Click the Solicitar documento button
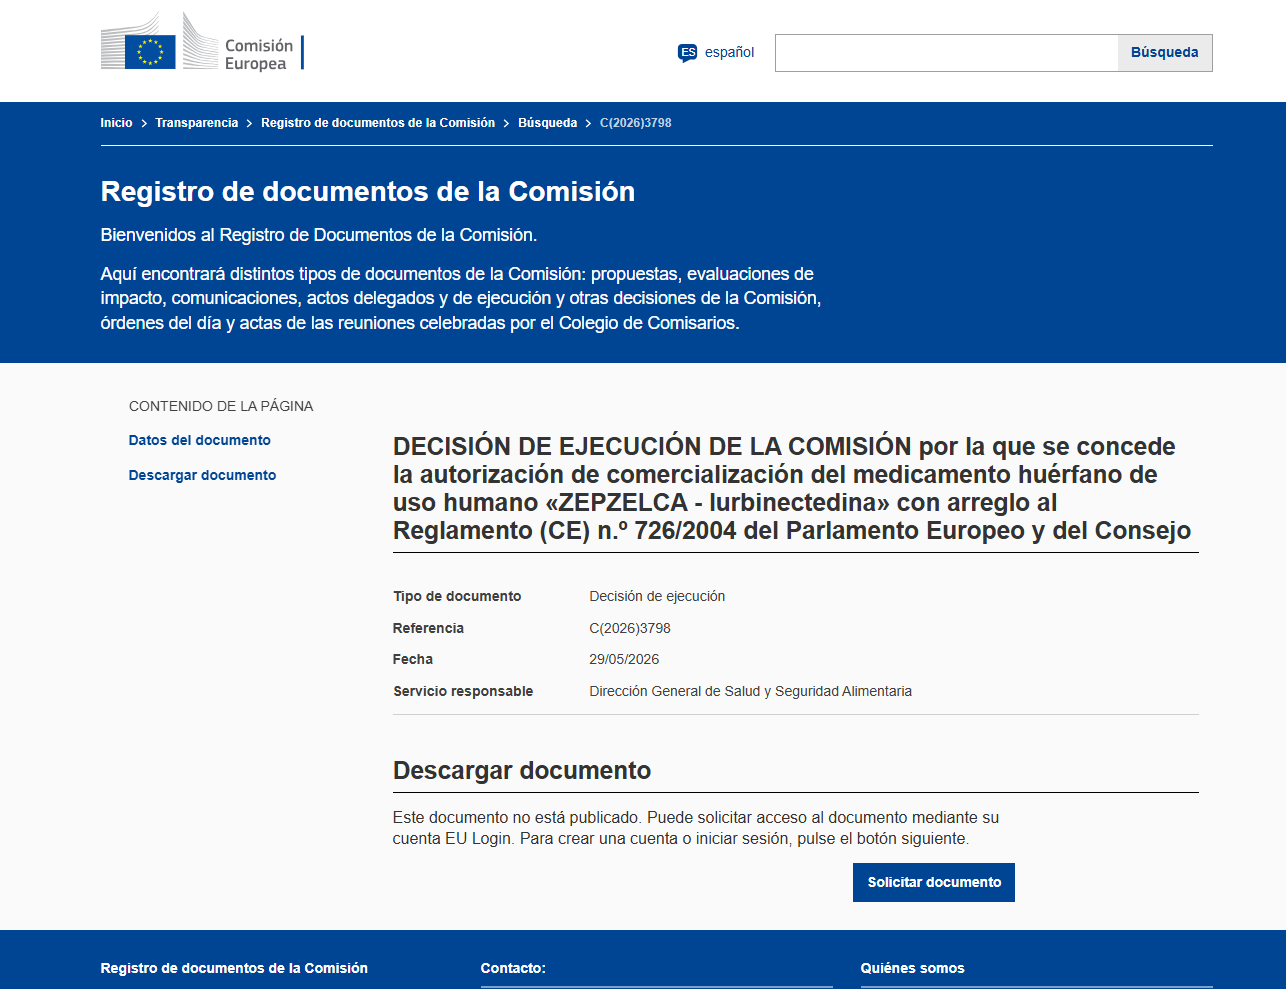 click(x=934, y=882)
